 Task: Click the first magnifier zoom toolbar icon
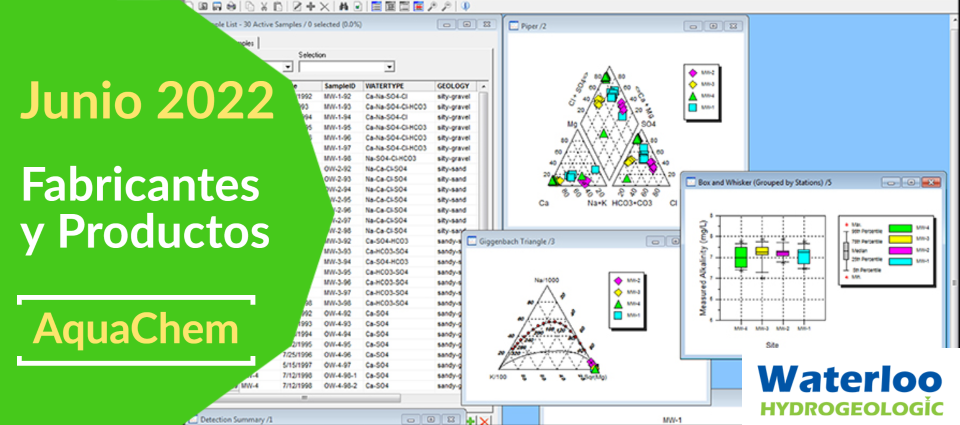[x=432, y=6]
